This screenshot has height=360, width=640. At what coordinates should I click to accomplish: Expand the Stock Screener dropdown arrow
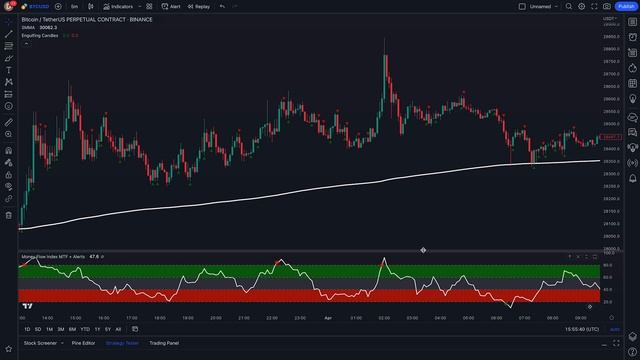point(62,343)
